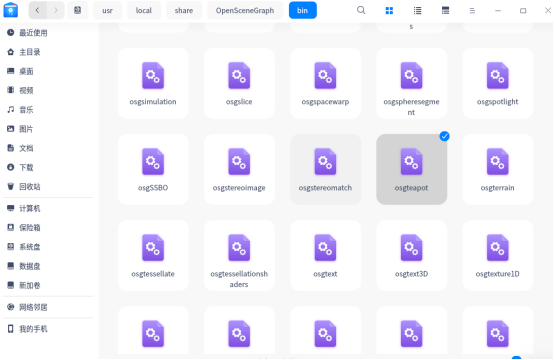Click the disk root breadcrumb icon
Image resolution: width=554 pixels, height=360 pixels.
[x=78, y=10]
